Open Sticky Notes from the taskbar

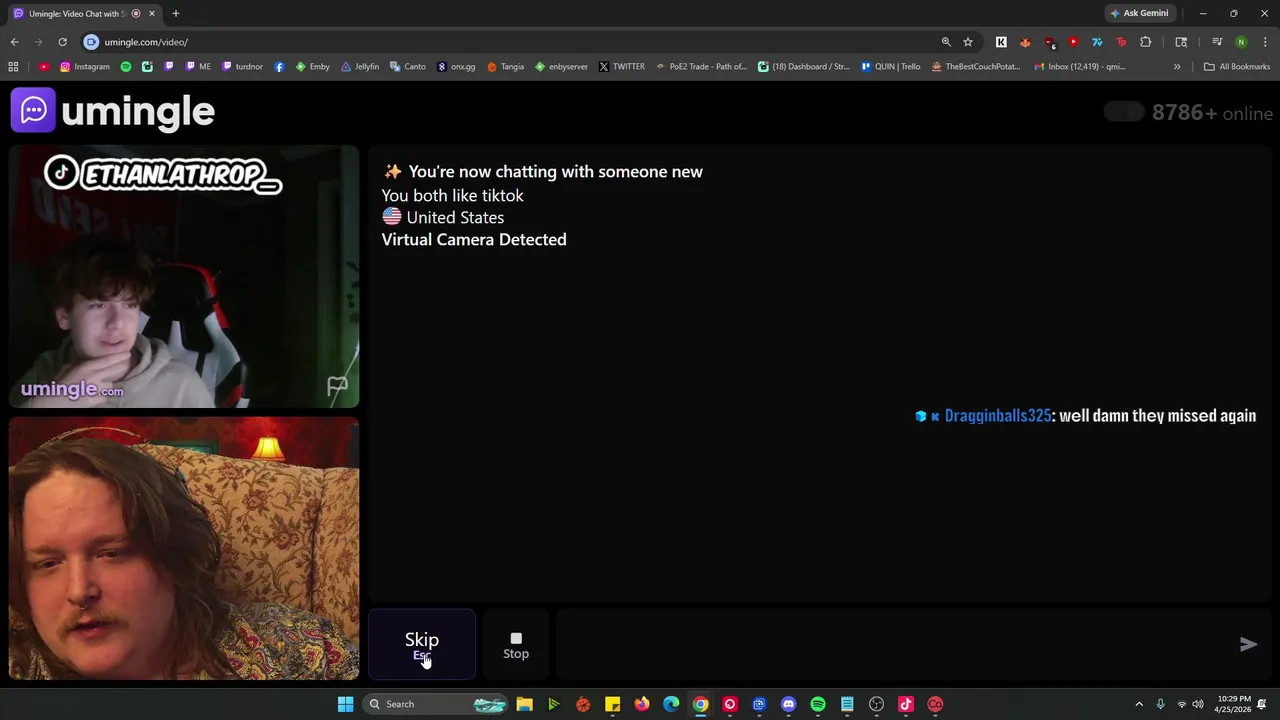612,704
